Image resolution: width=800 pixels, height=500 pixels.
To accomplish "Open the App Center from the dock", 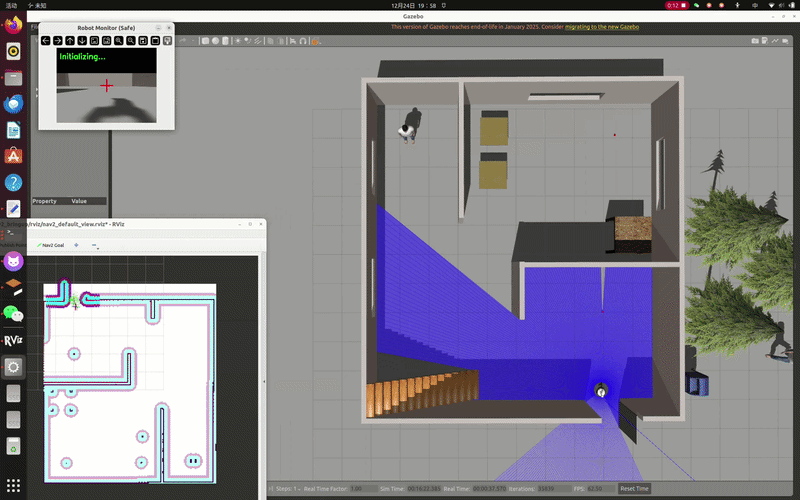I will 13,156.
